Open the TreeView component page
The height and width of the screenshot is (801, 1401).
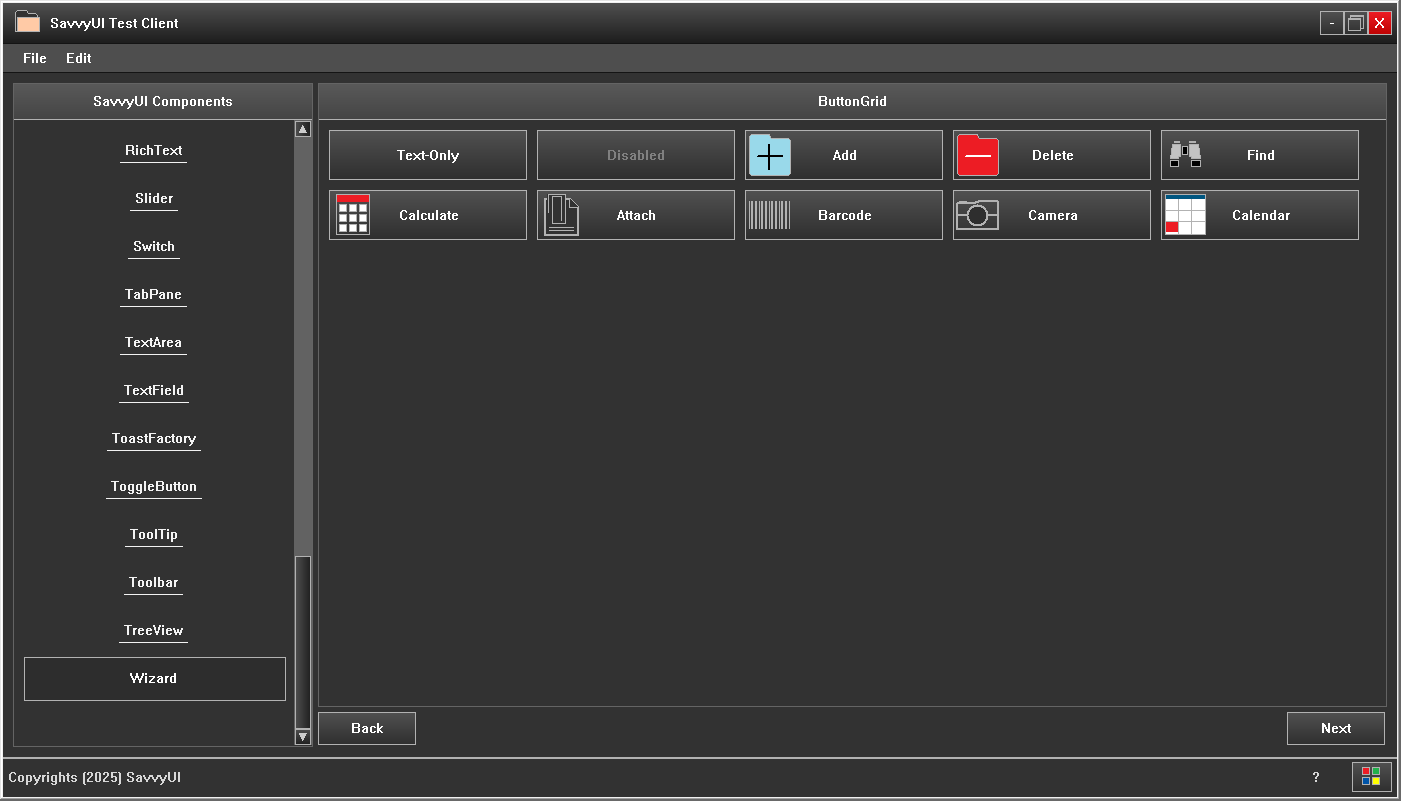[153, 630]
